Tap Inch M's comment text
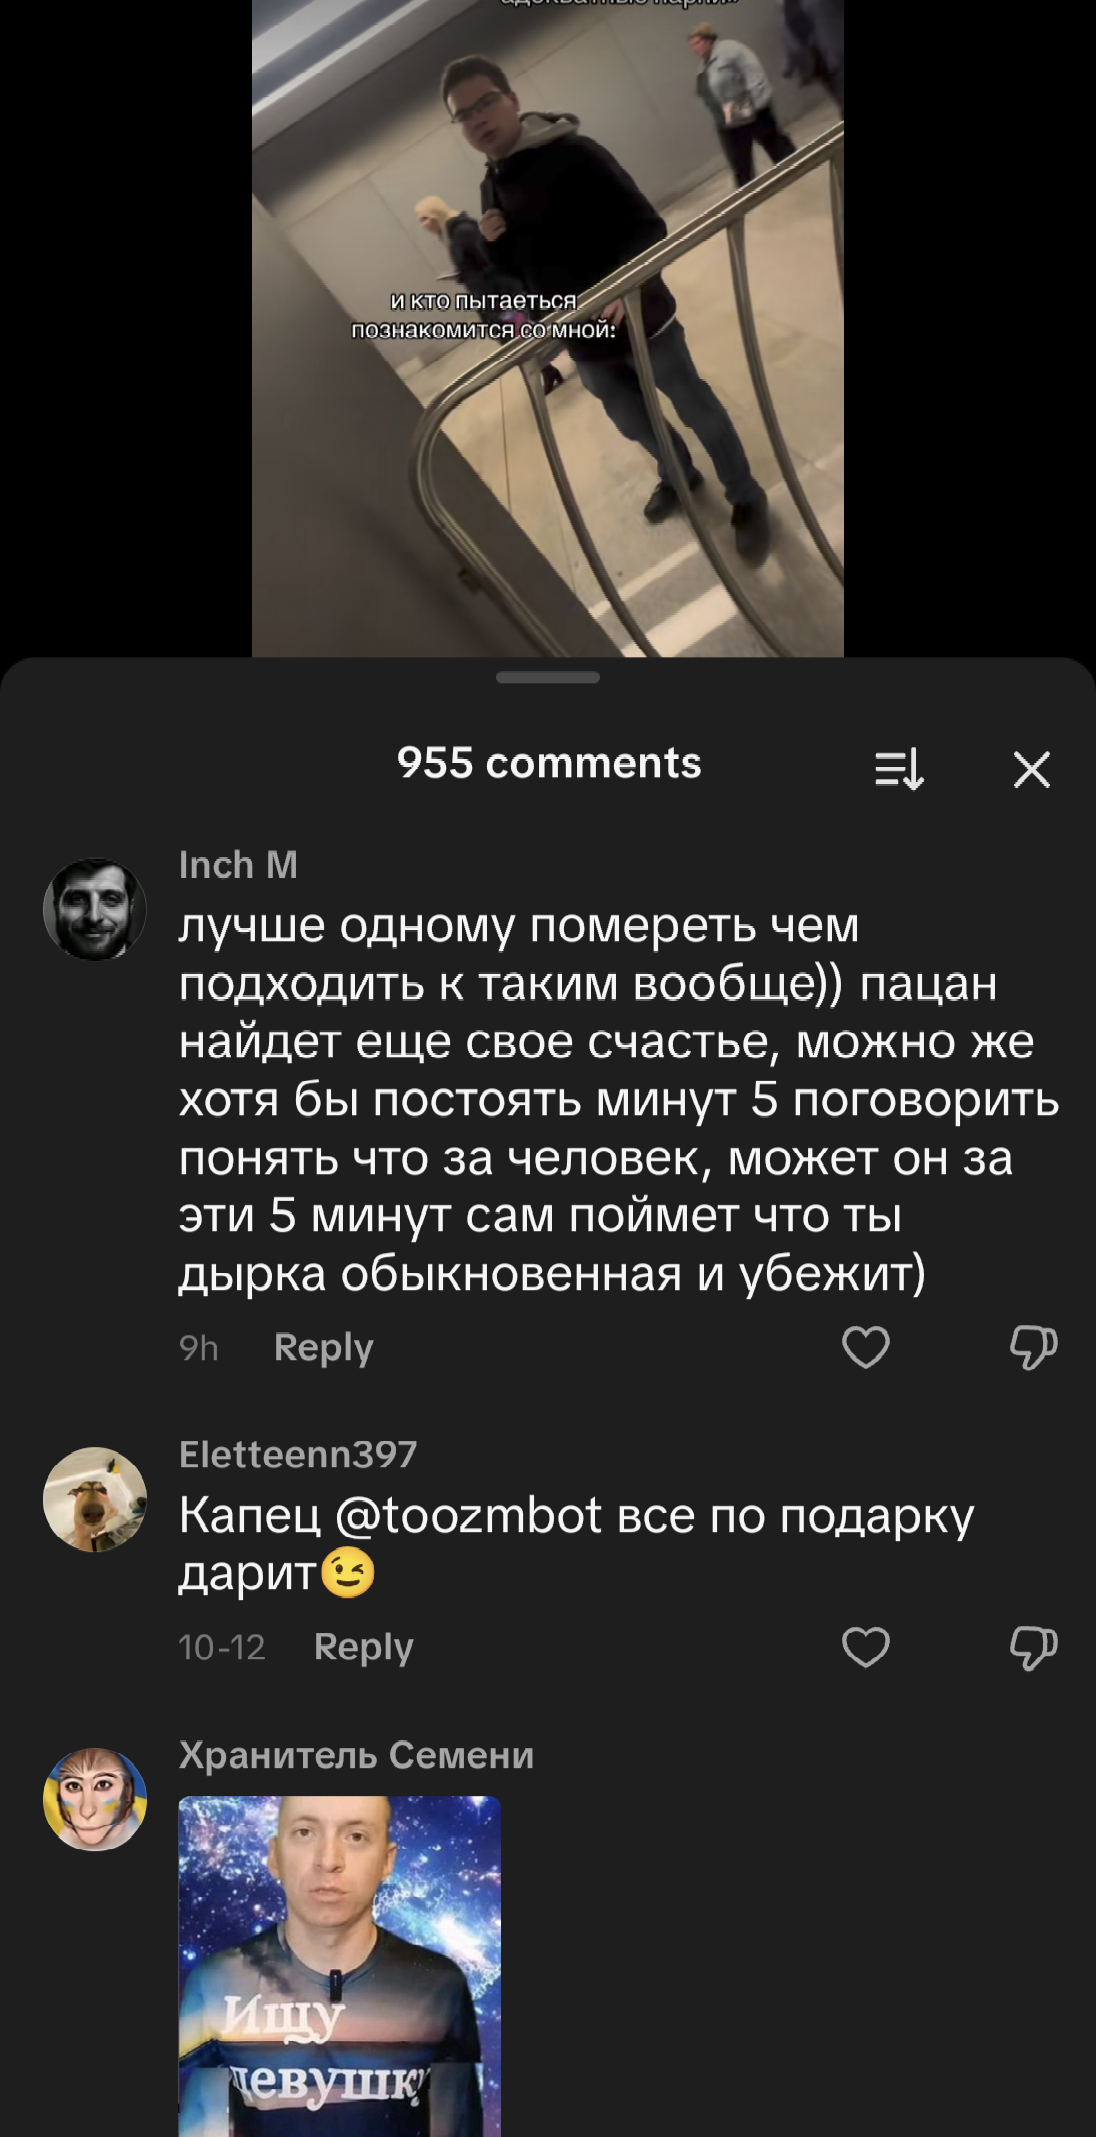Viewport: 1096px width, 2137px height. [618, 1099]
